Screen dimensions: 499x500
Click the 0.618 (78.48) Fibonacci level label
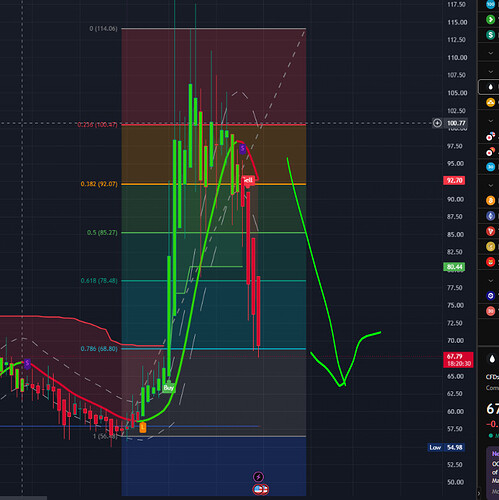[99, 281]
